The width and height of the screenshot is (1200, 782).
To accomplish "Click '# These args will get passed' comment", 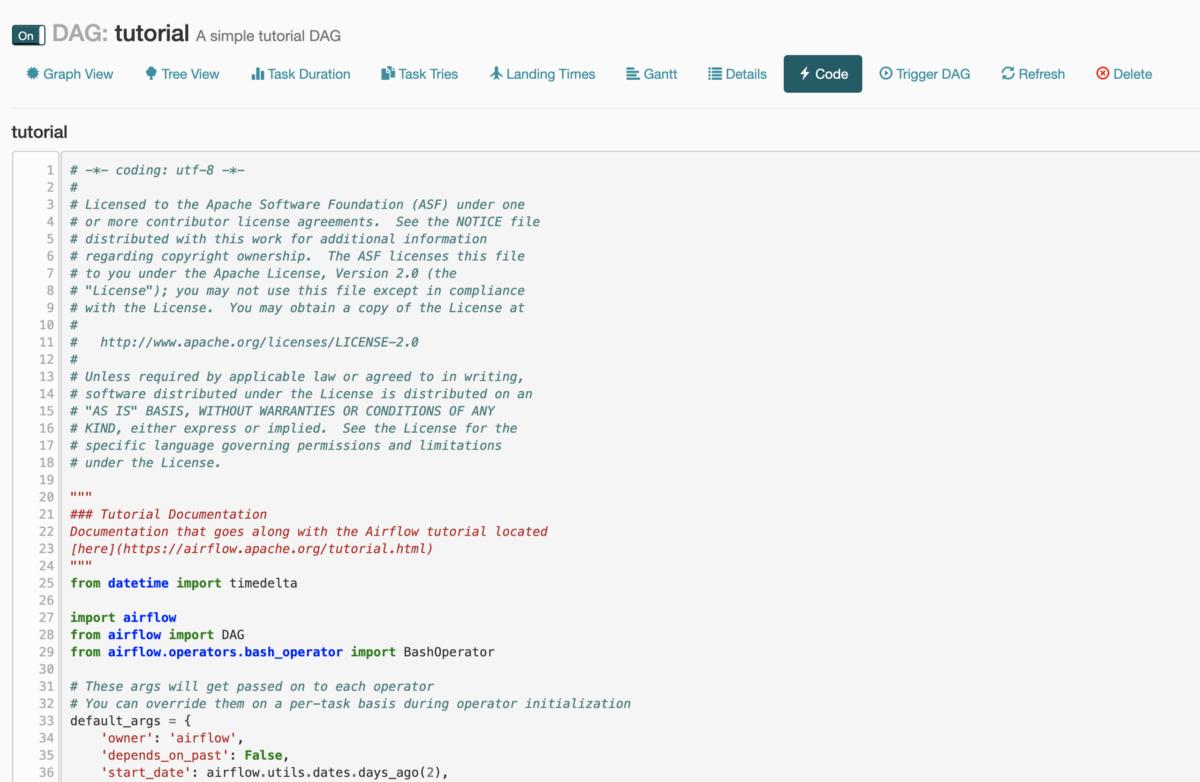I will pos(252,686).
